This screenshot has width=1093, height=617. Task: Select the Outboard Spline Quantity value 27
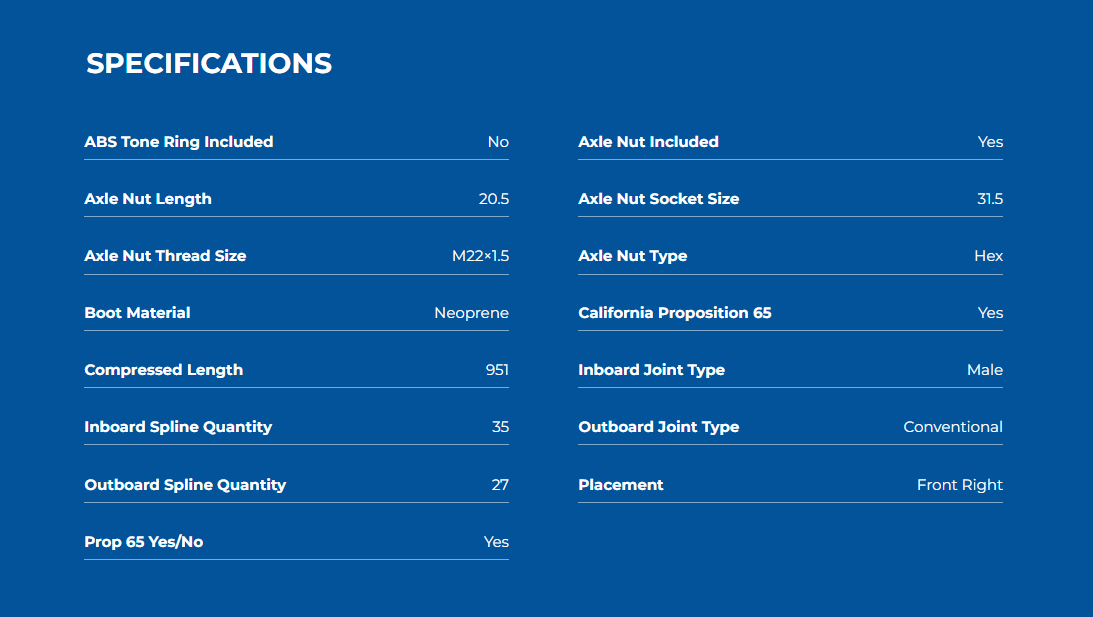(500, 485)
